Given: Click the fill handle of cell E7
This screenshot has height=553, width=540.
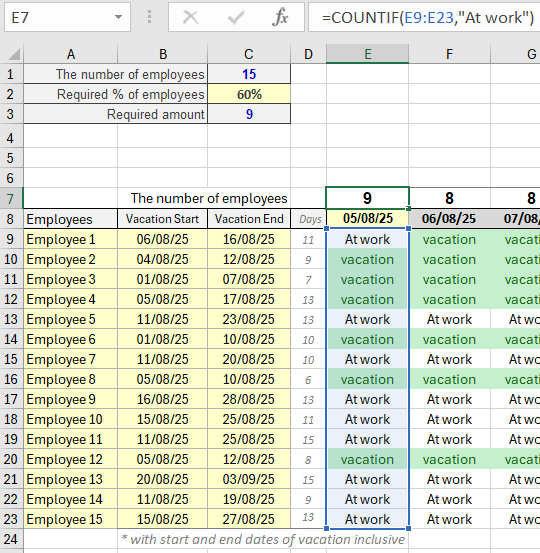Looking at the screenshot, I should 408,208.
